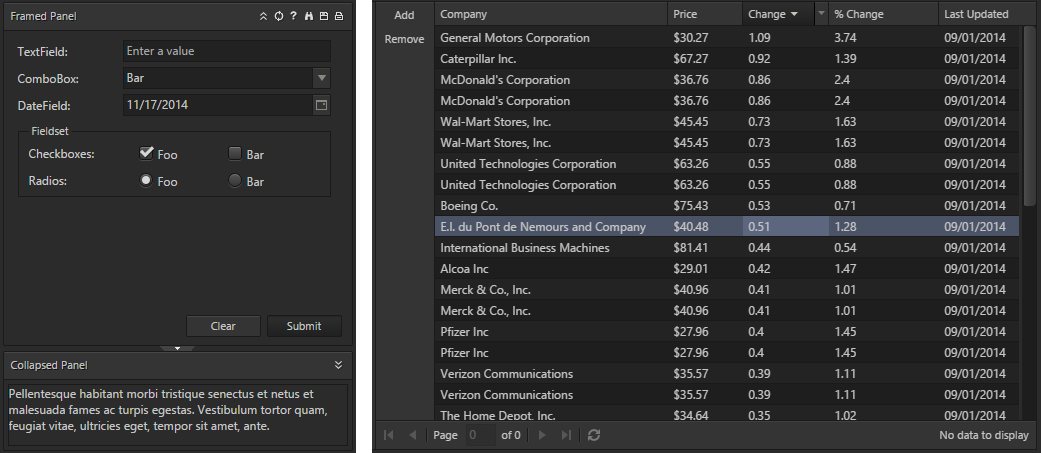Click the page number input in the pager

481,435
